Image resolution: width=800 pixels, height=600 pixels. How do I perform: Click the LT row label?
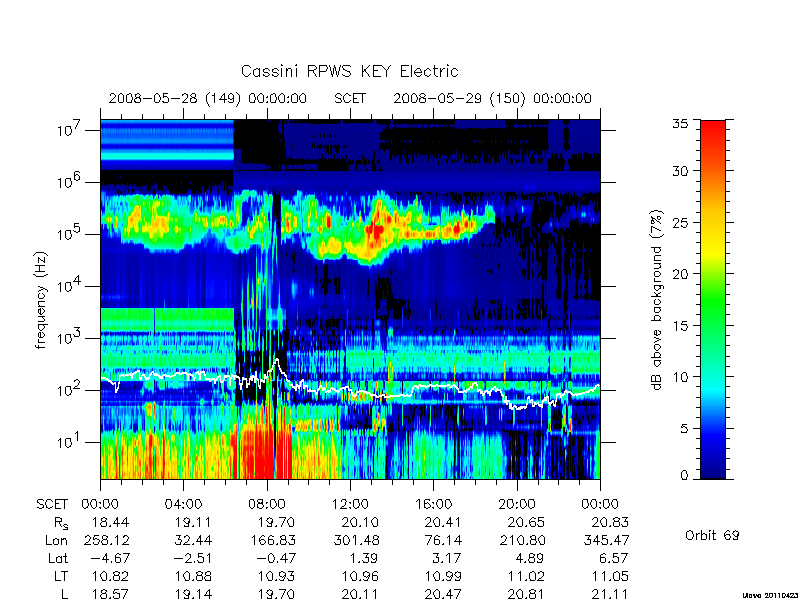click(x=61, y=577)
